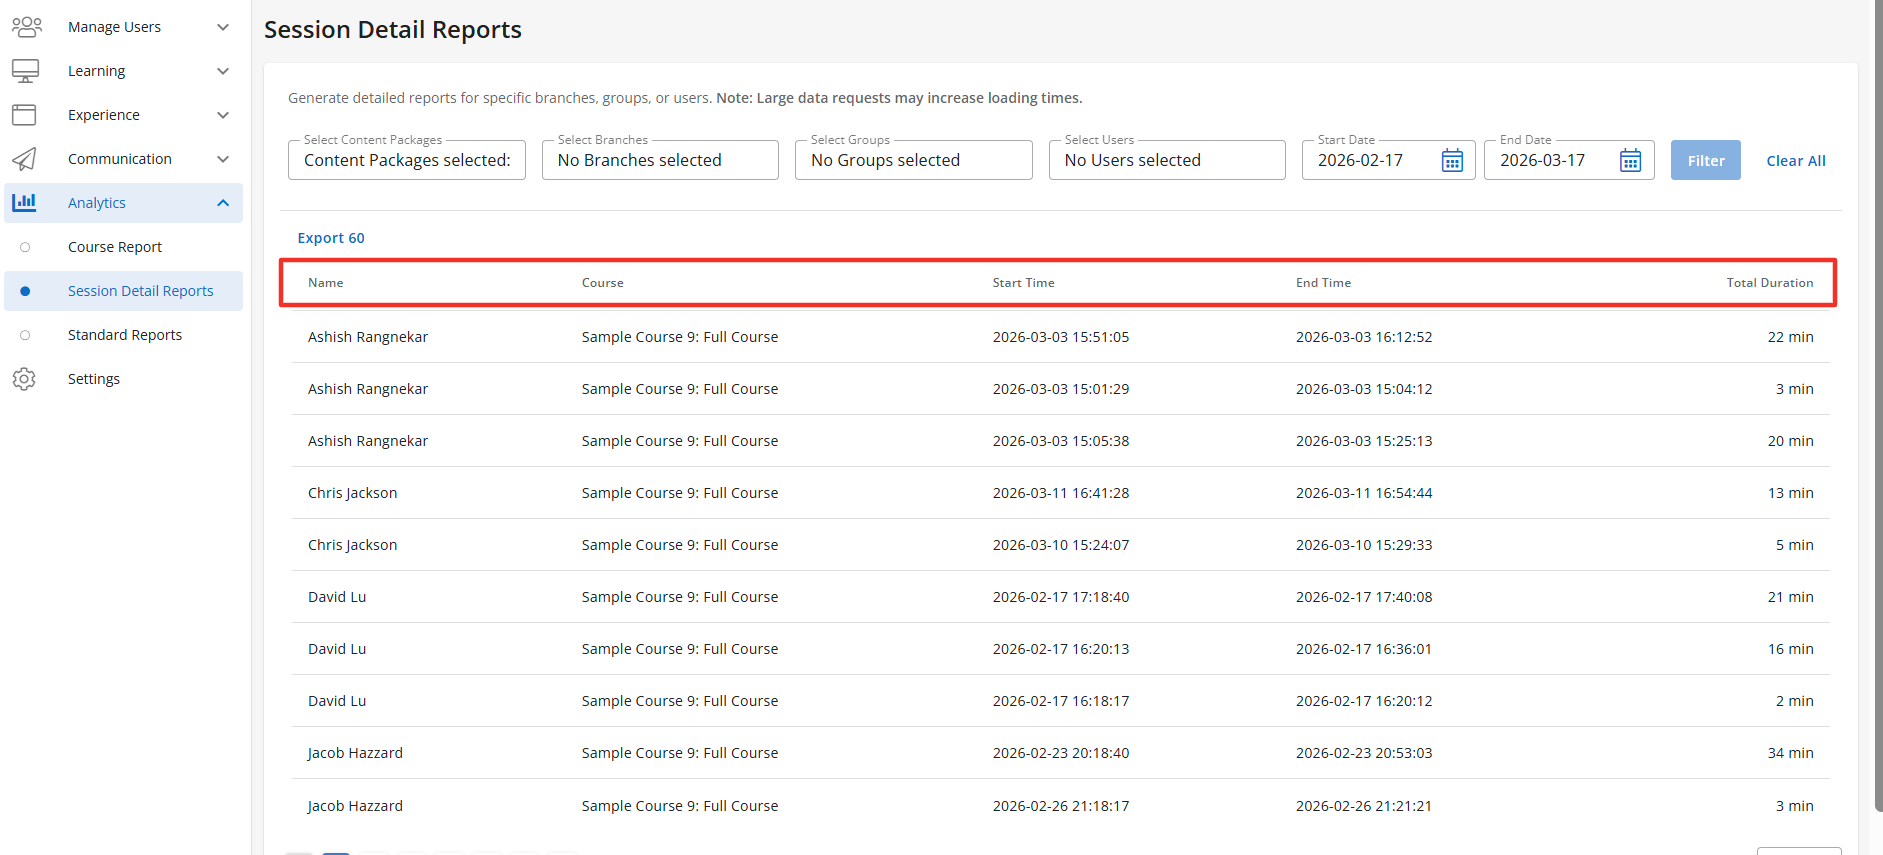The width and height of the screenshot is (1883, 855).
Task: Collapse the Analytics menu chevron
Action: pos(223,203)
